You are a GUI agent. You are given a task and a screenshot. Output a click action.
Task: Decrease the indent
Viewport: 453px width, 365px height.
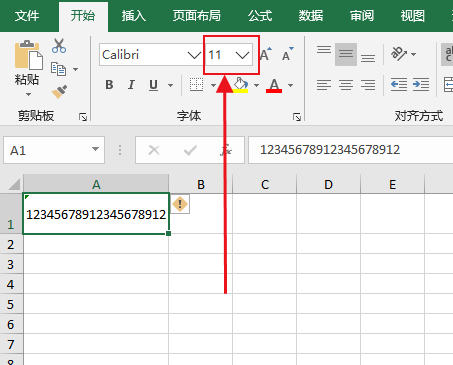(399, 85)
